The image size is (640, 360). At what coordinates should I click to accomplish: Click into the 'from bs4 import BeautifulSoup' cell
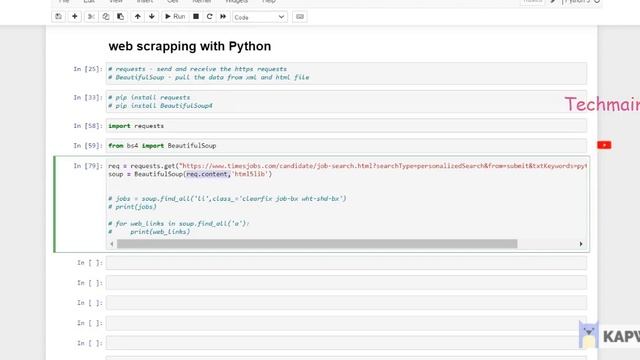click(x=346, y=146)
